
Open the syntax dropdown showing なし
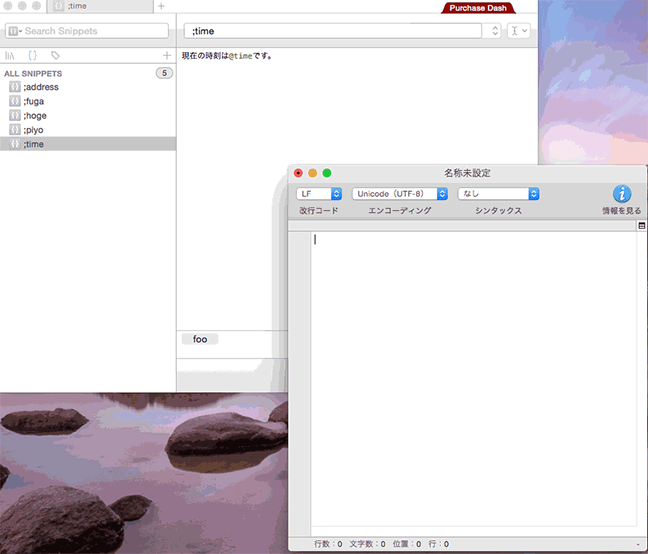(498, 193)
